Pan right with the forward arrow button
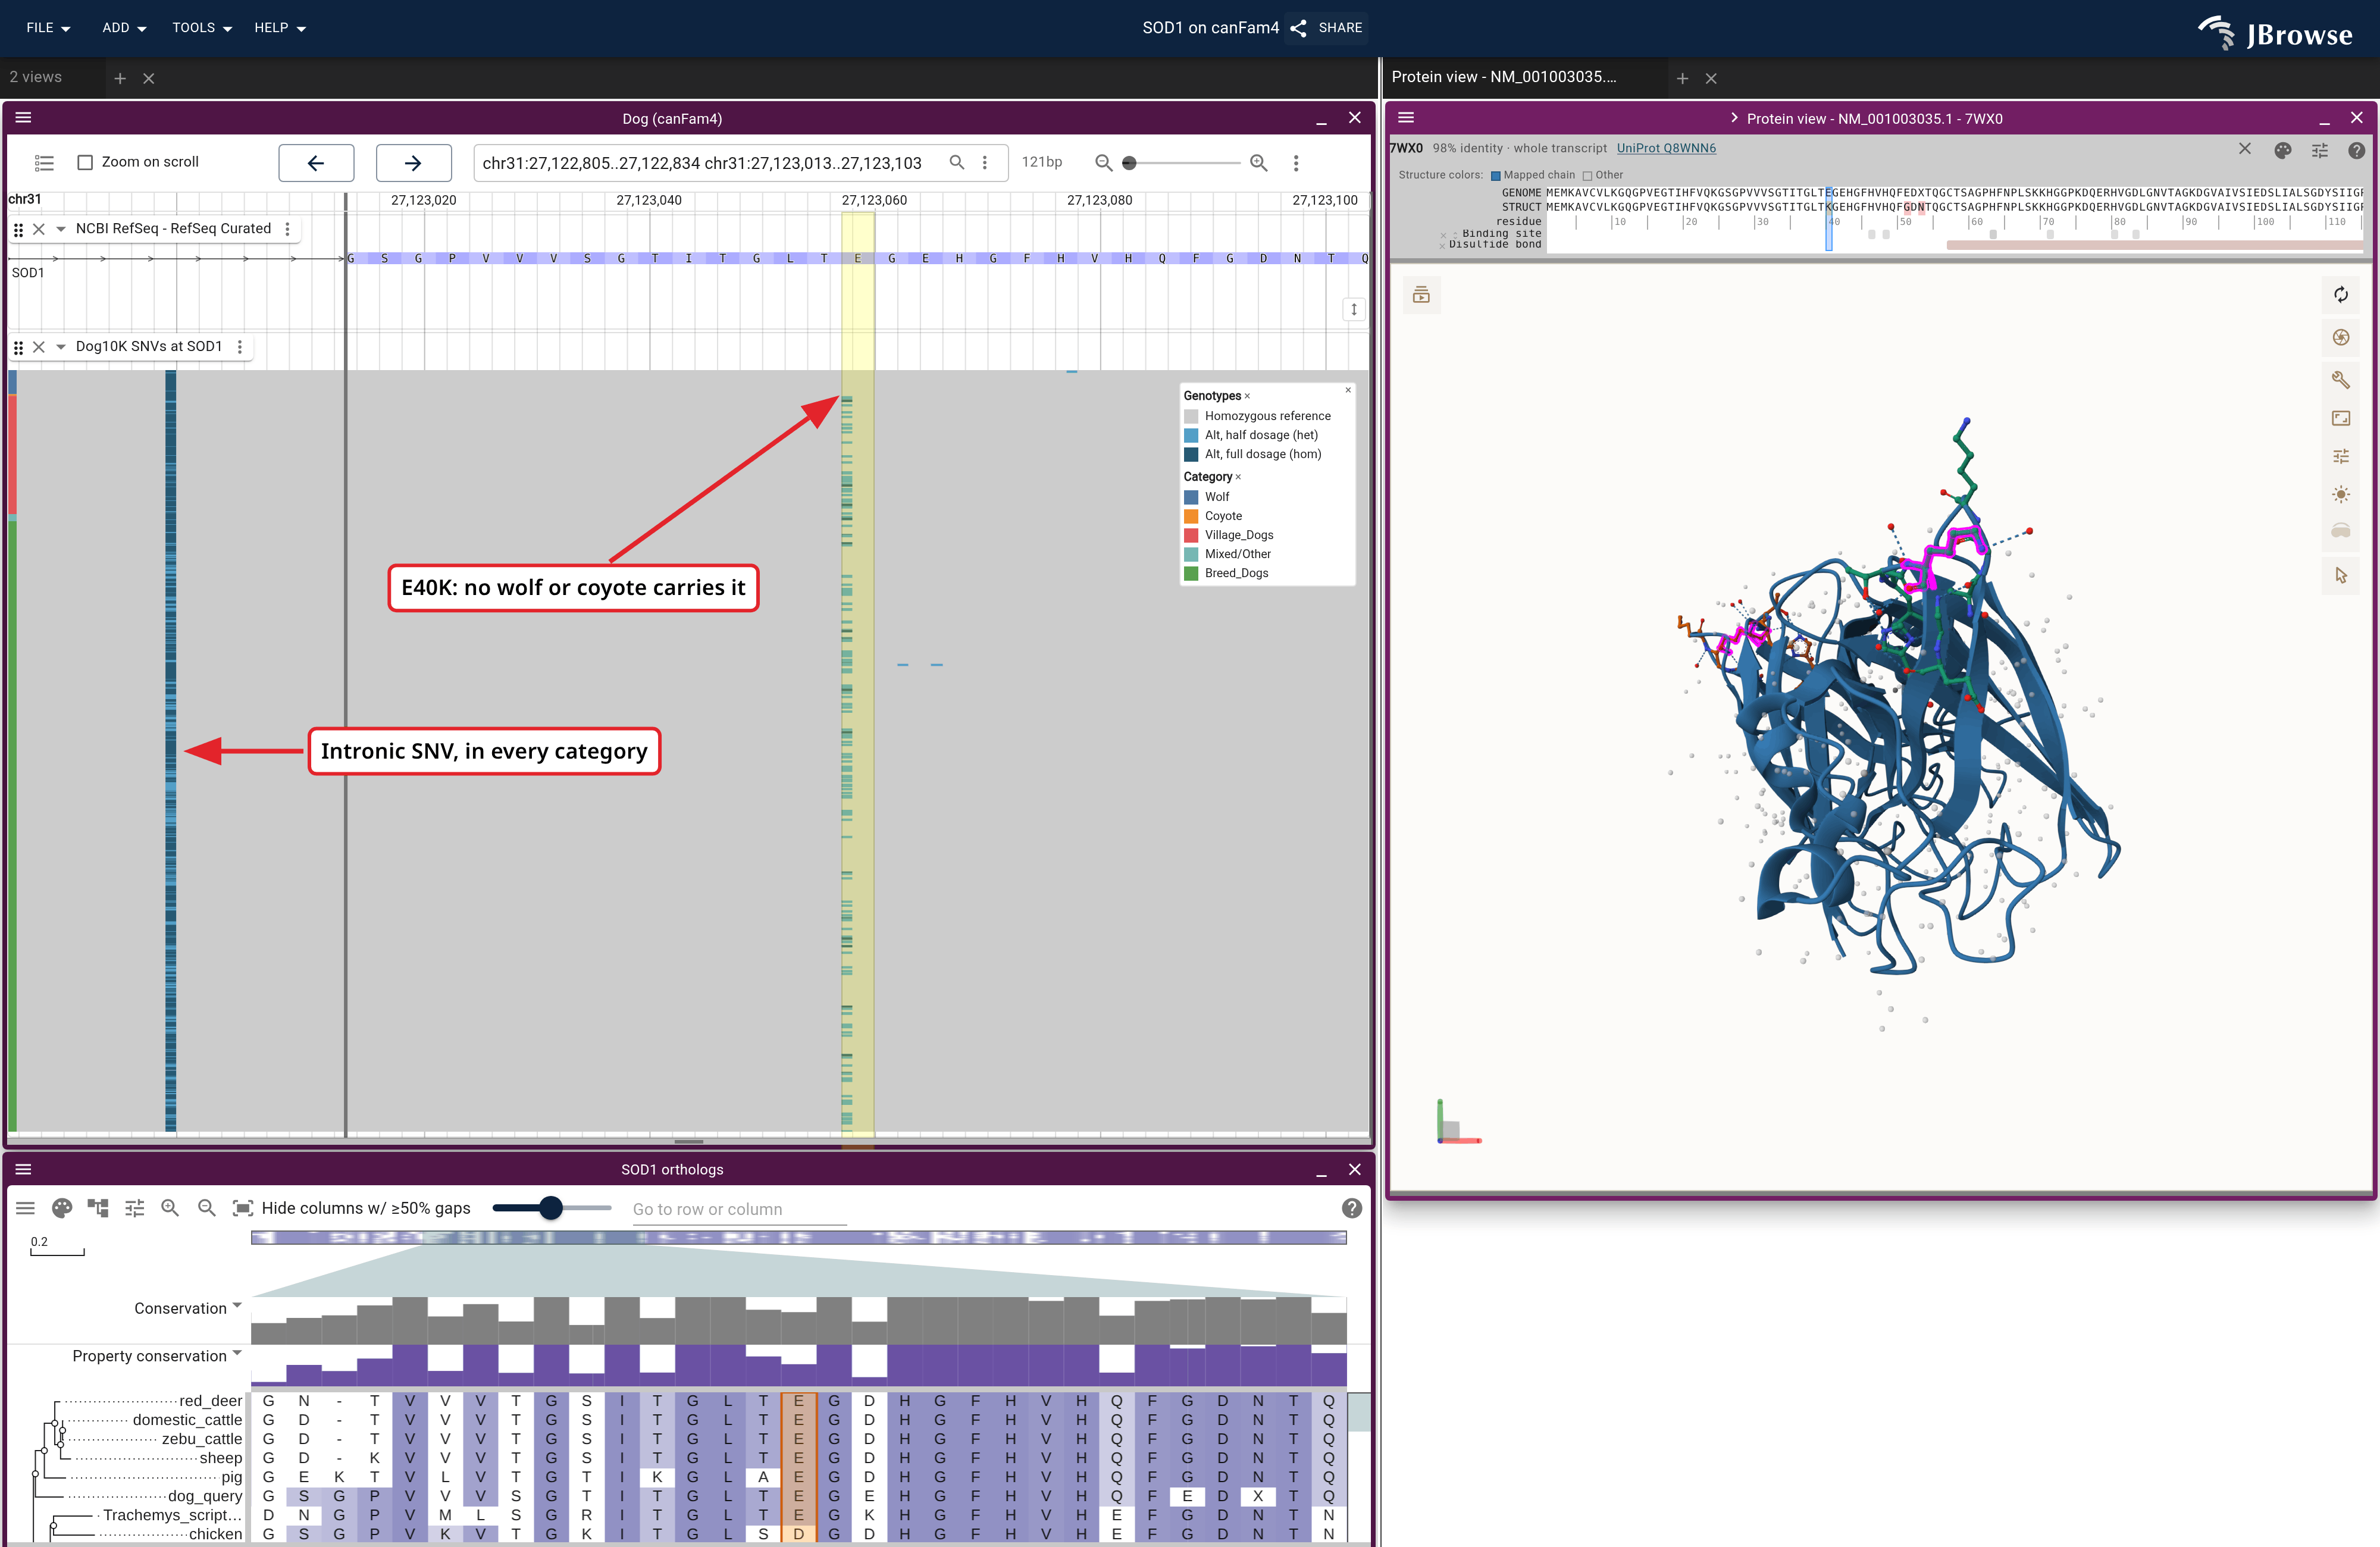Viewport: 2380px width, 1547px height. [413, 163]
